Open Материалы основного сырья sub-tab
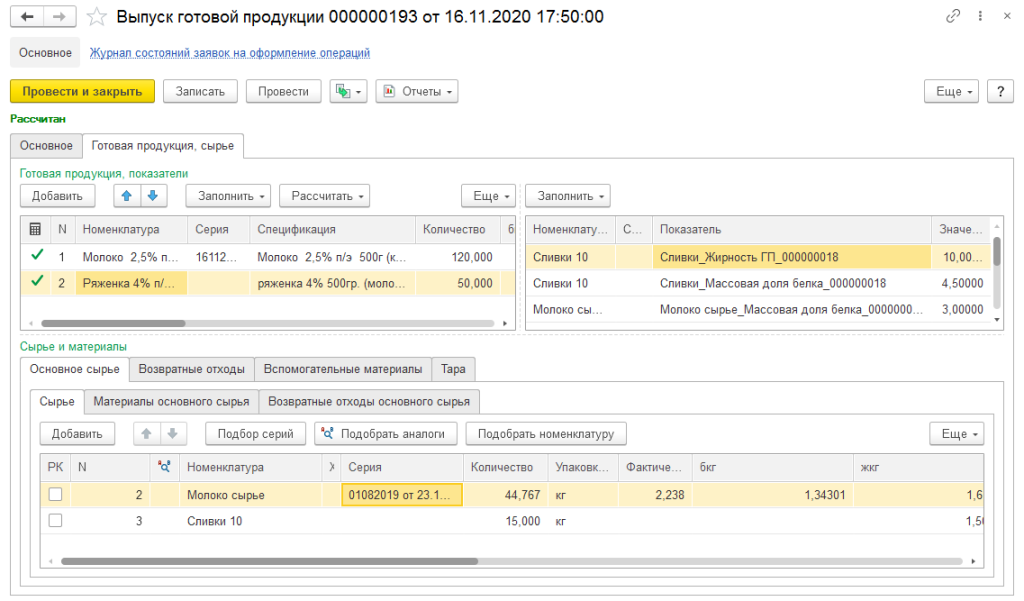 pyautogui.click(x=171, y=401)
